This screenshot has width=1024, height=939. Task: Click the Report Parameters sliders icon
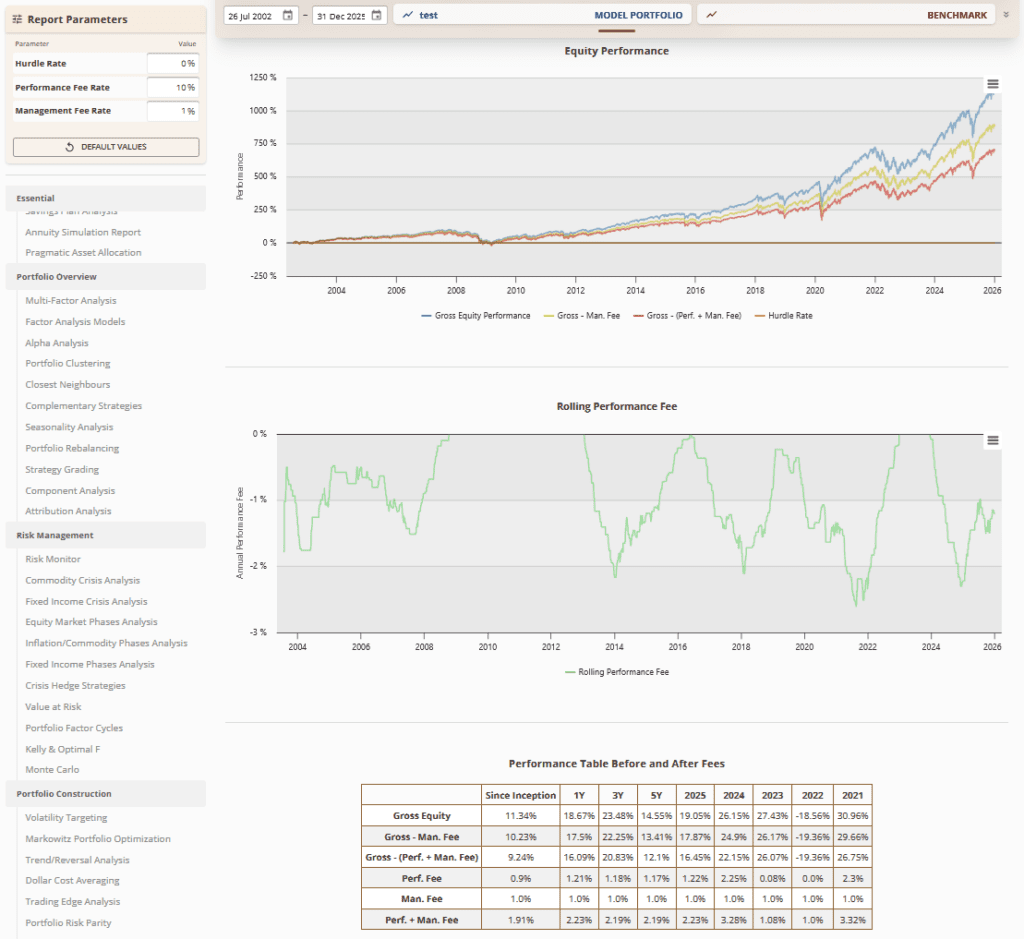(x=18, y=19)
